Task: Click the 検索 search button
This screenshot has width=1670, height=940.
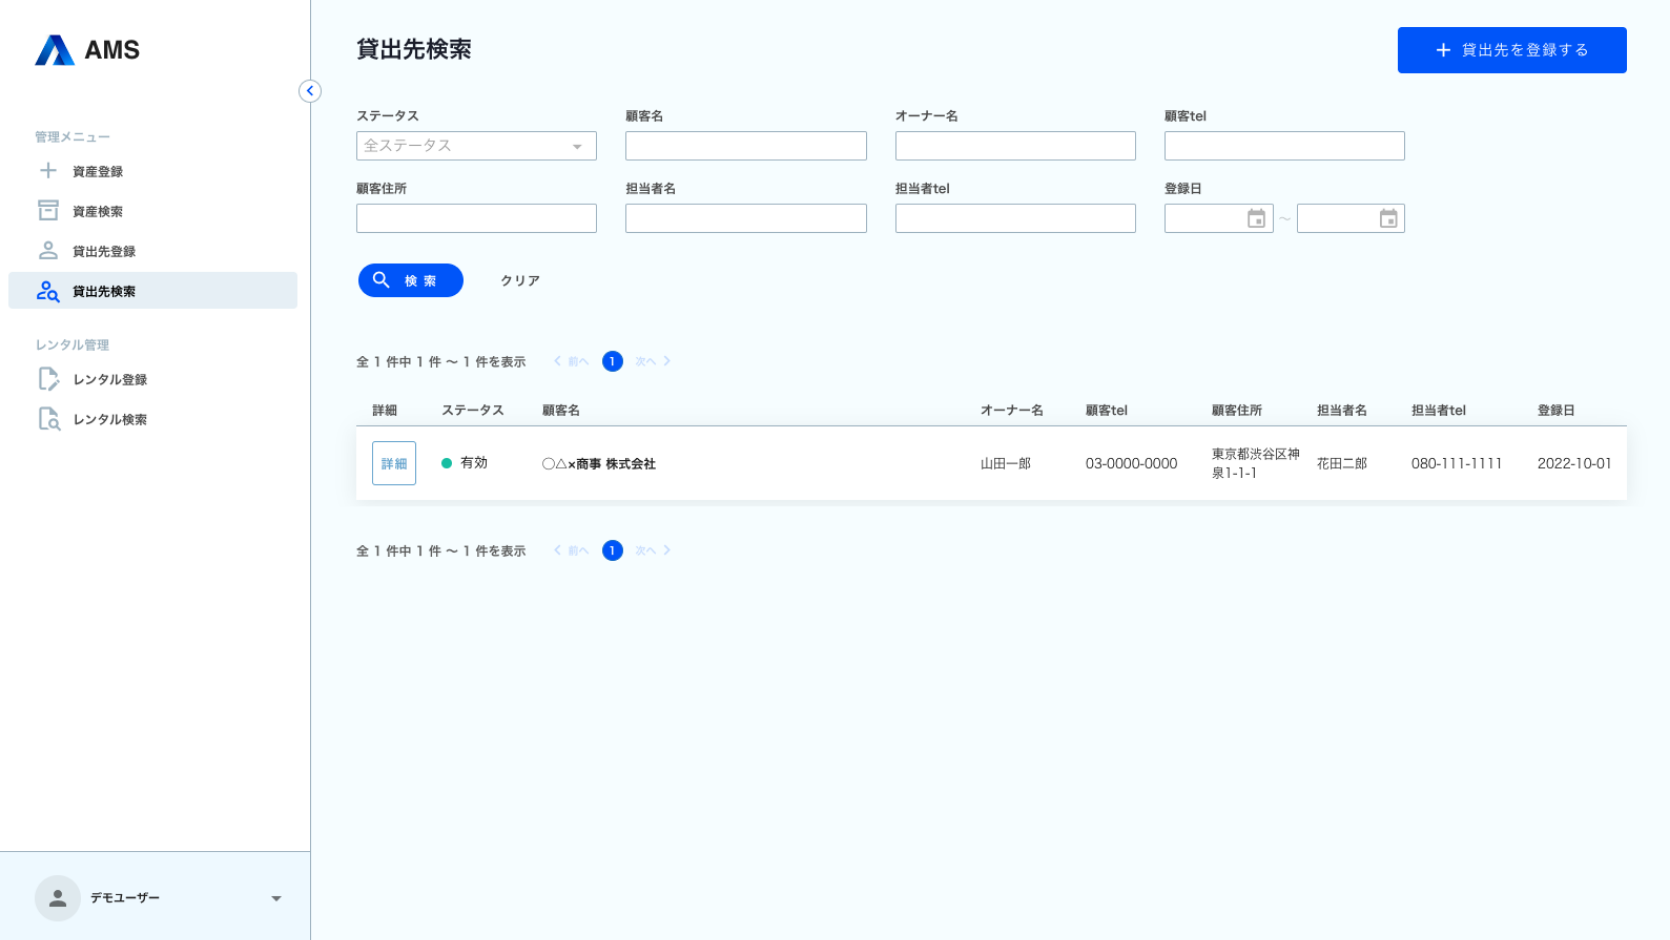Action: 410,281
